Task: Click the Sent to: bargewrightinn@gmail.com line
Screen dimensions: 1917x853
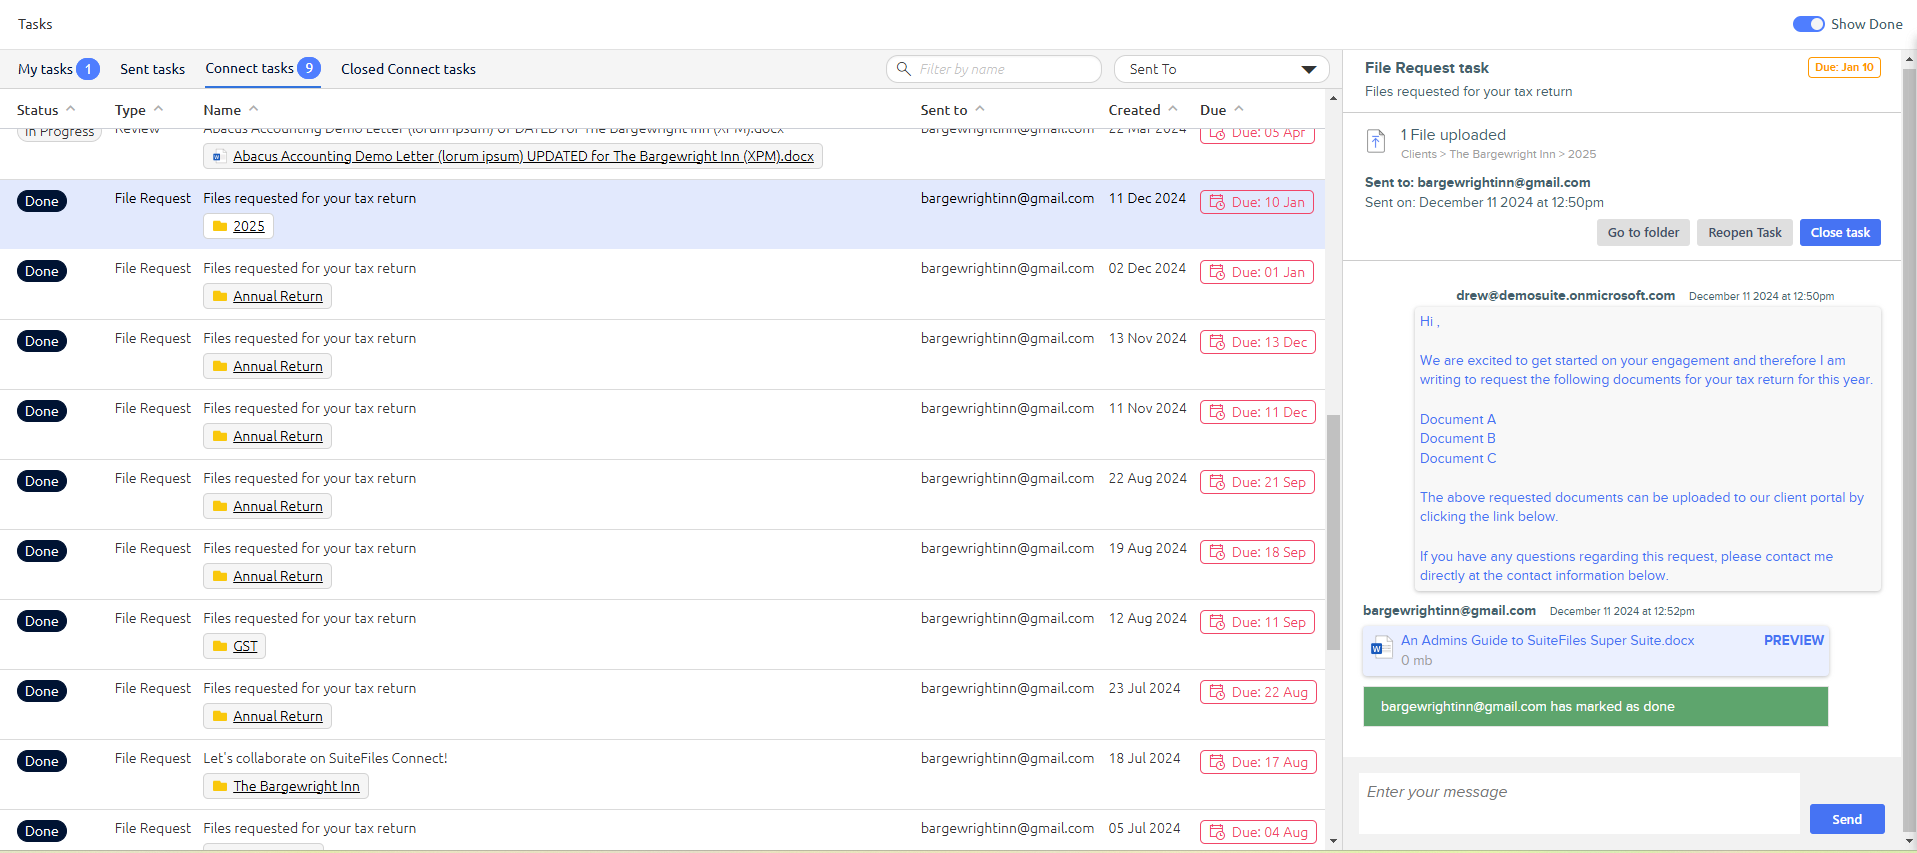Action: 1477,182
